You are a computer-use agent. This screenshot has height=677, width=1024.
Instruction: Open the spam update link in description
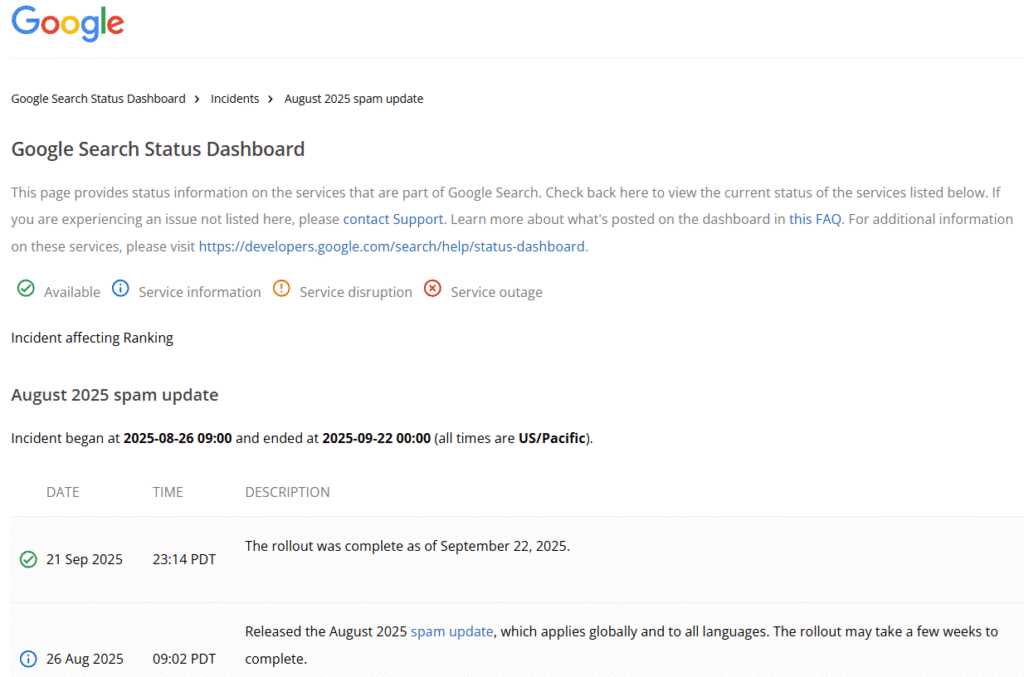coord(452,632)
